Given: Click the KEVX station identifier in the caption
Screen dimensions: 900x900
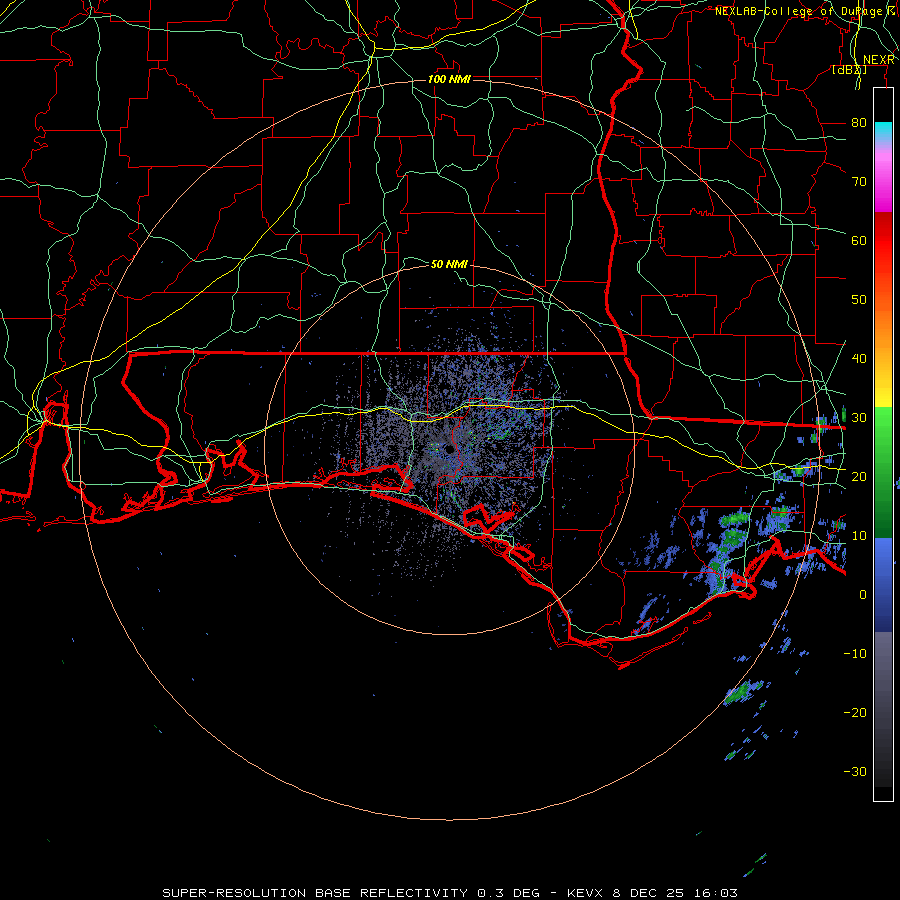Looking at the screenshot, I should 585,893.
